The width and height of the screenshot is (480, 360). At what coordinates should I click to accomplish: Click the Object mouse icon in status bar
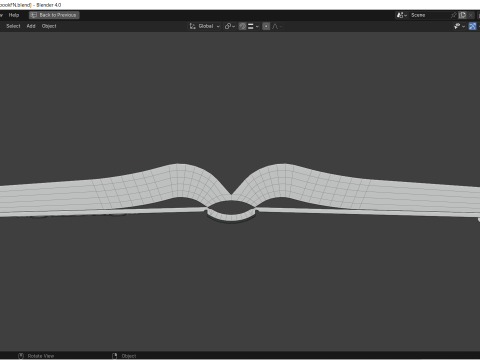(115, 356)
